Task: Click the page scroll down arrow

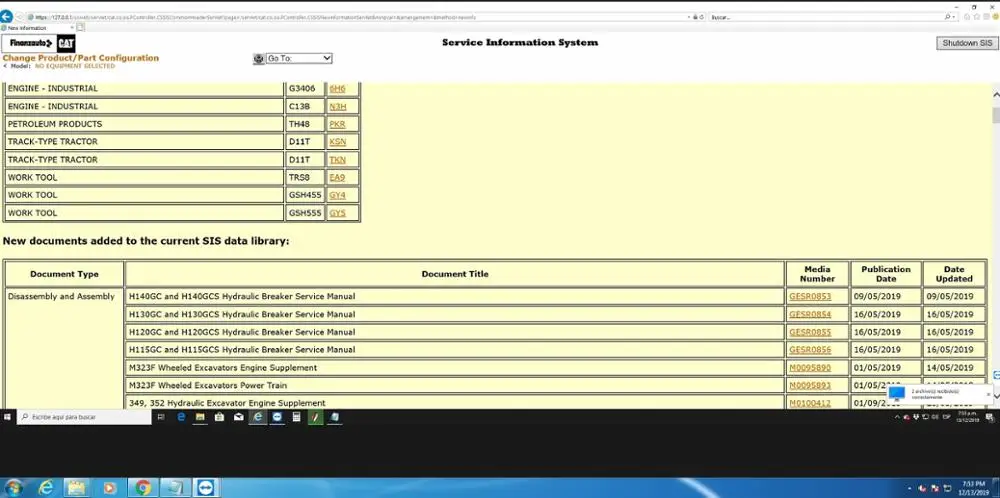Action: click(x=996, y=396)
